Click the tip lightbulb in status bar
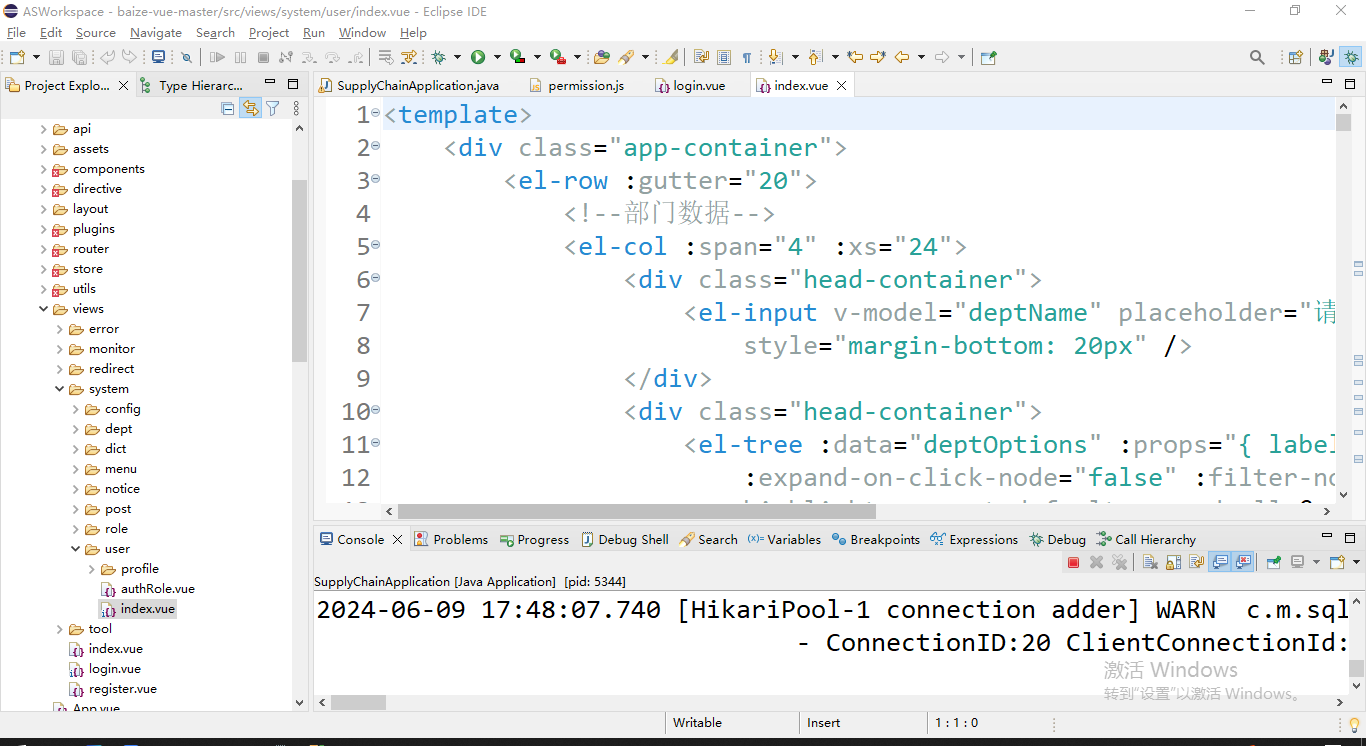The height and width of the screenshot is (746, 1366). coord(1355,724)
